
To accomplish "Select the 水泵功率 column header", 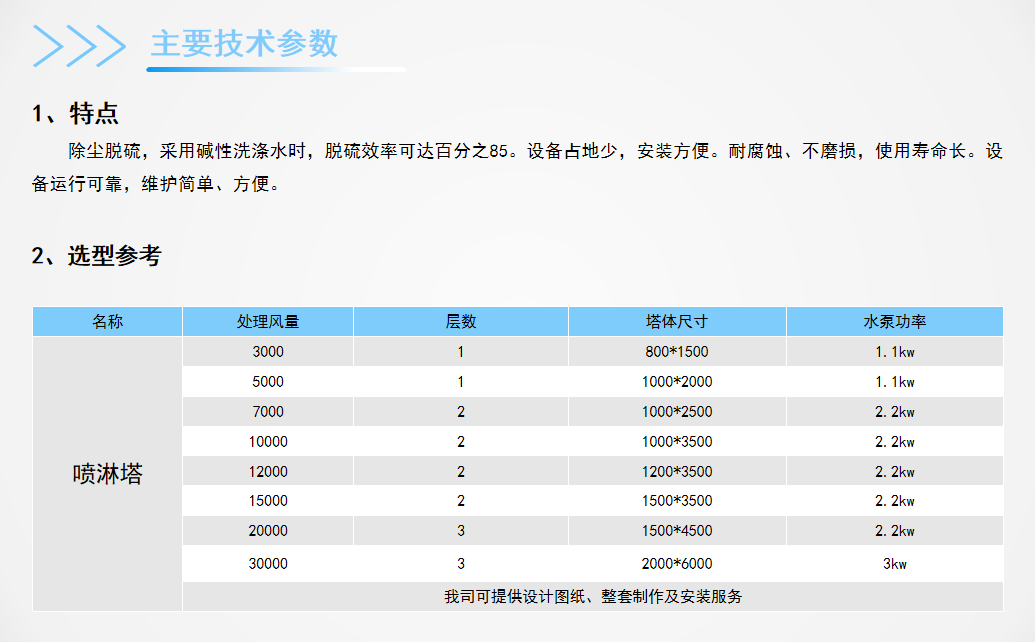I will coord(894,322).
